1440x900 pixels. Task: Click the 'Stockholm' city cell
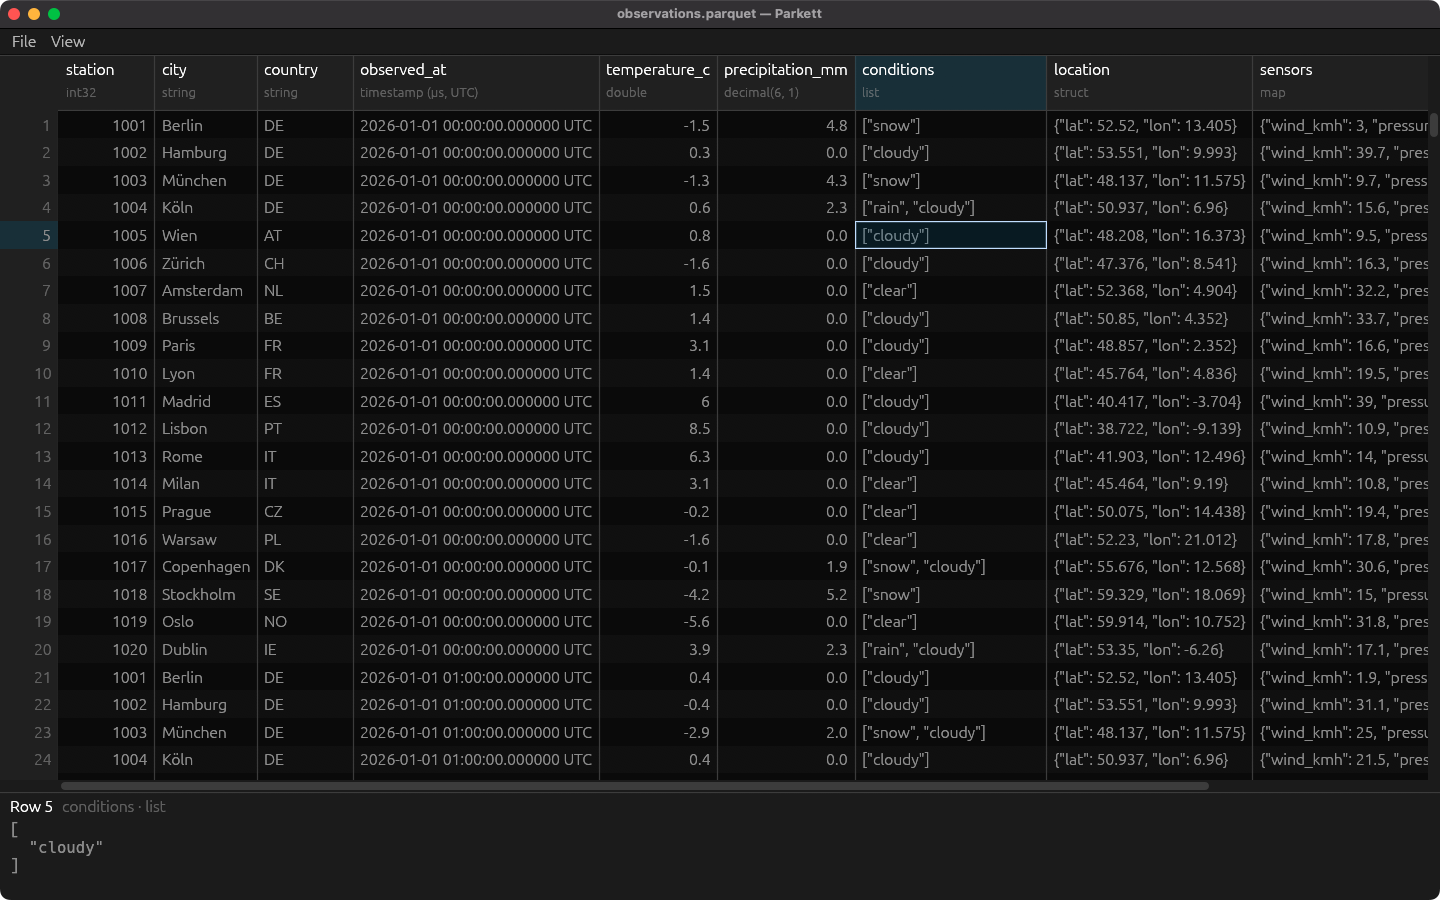click(x=206, y=595)
